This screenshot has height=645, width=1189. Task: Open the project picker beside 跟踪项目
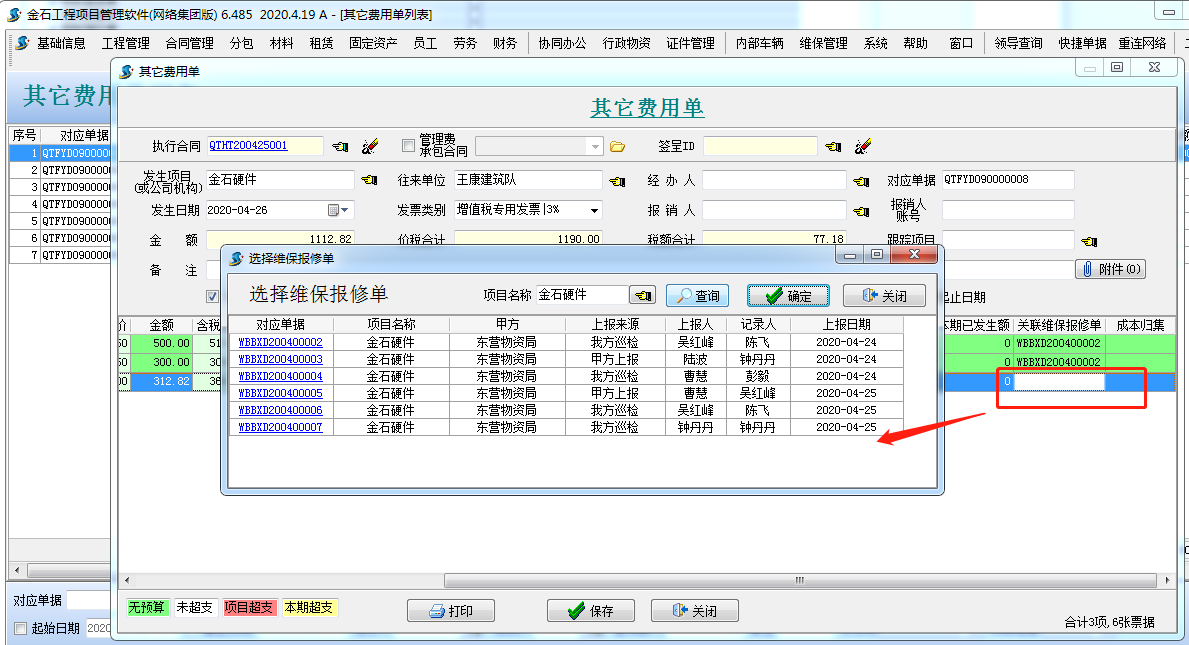(1089, 240)
